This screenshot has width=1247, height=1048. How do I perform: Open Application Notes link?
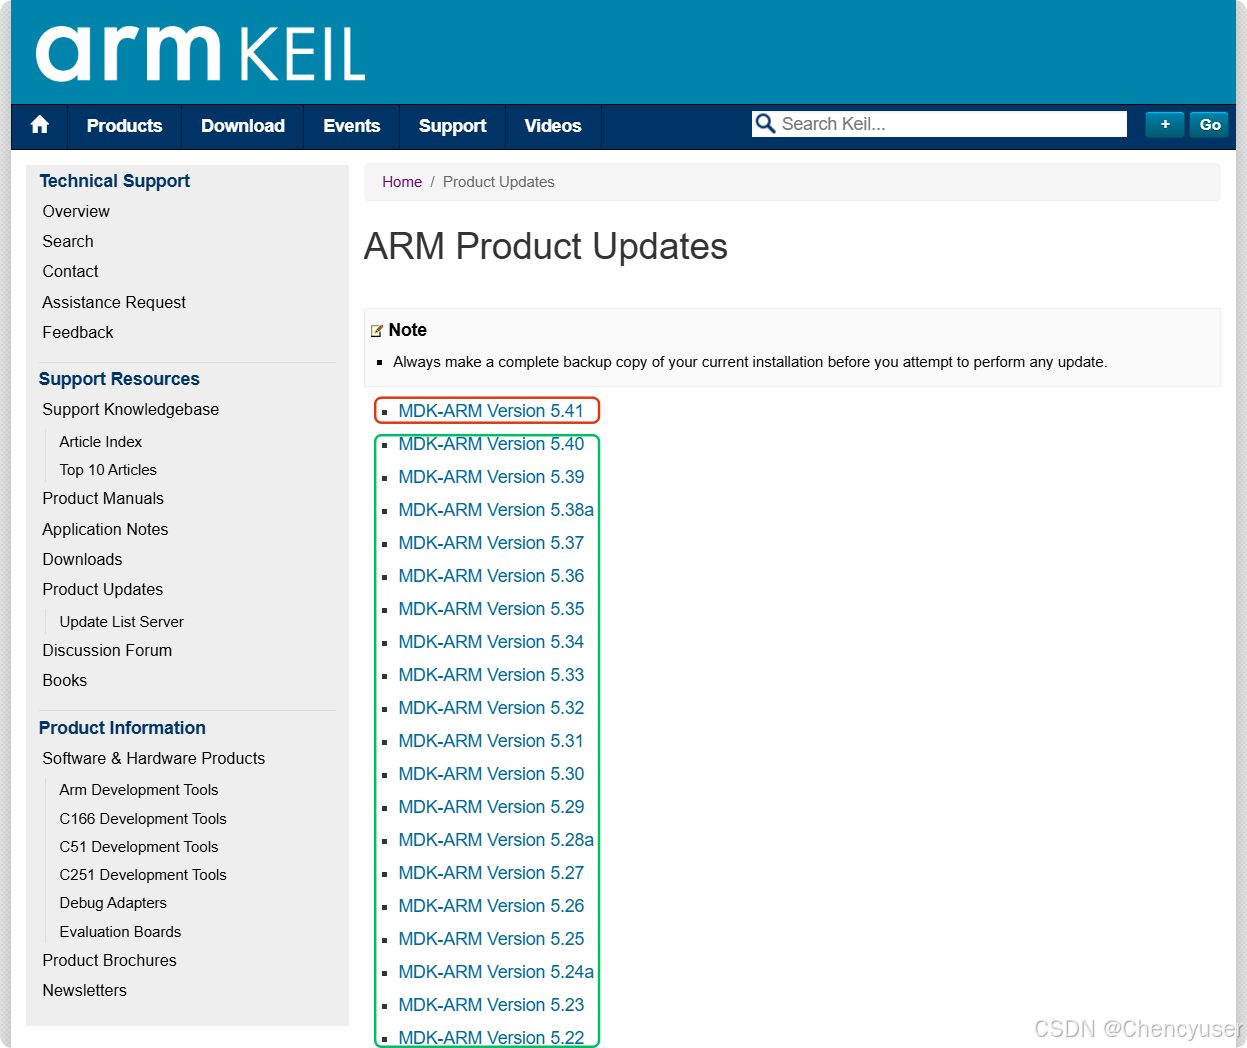pos(105,530)
